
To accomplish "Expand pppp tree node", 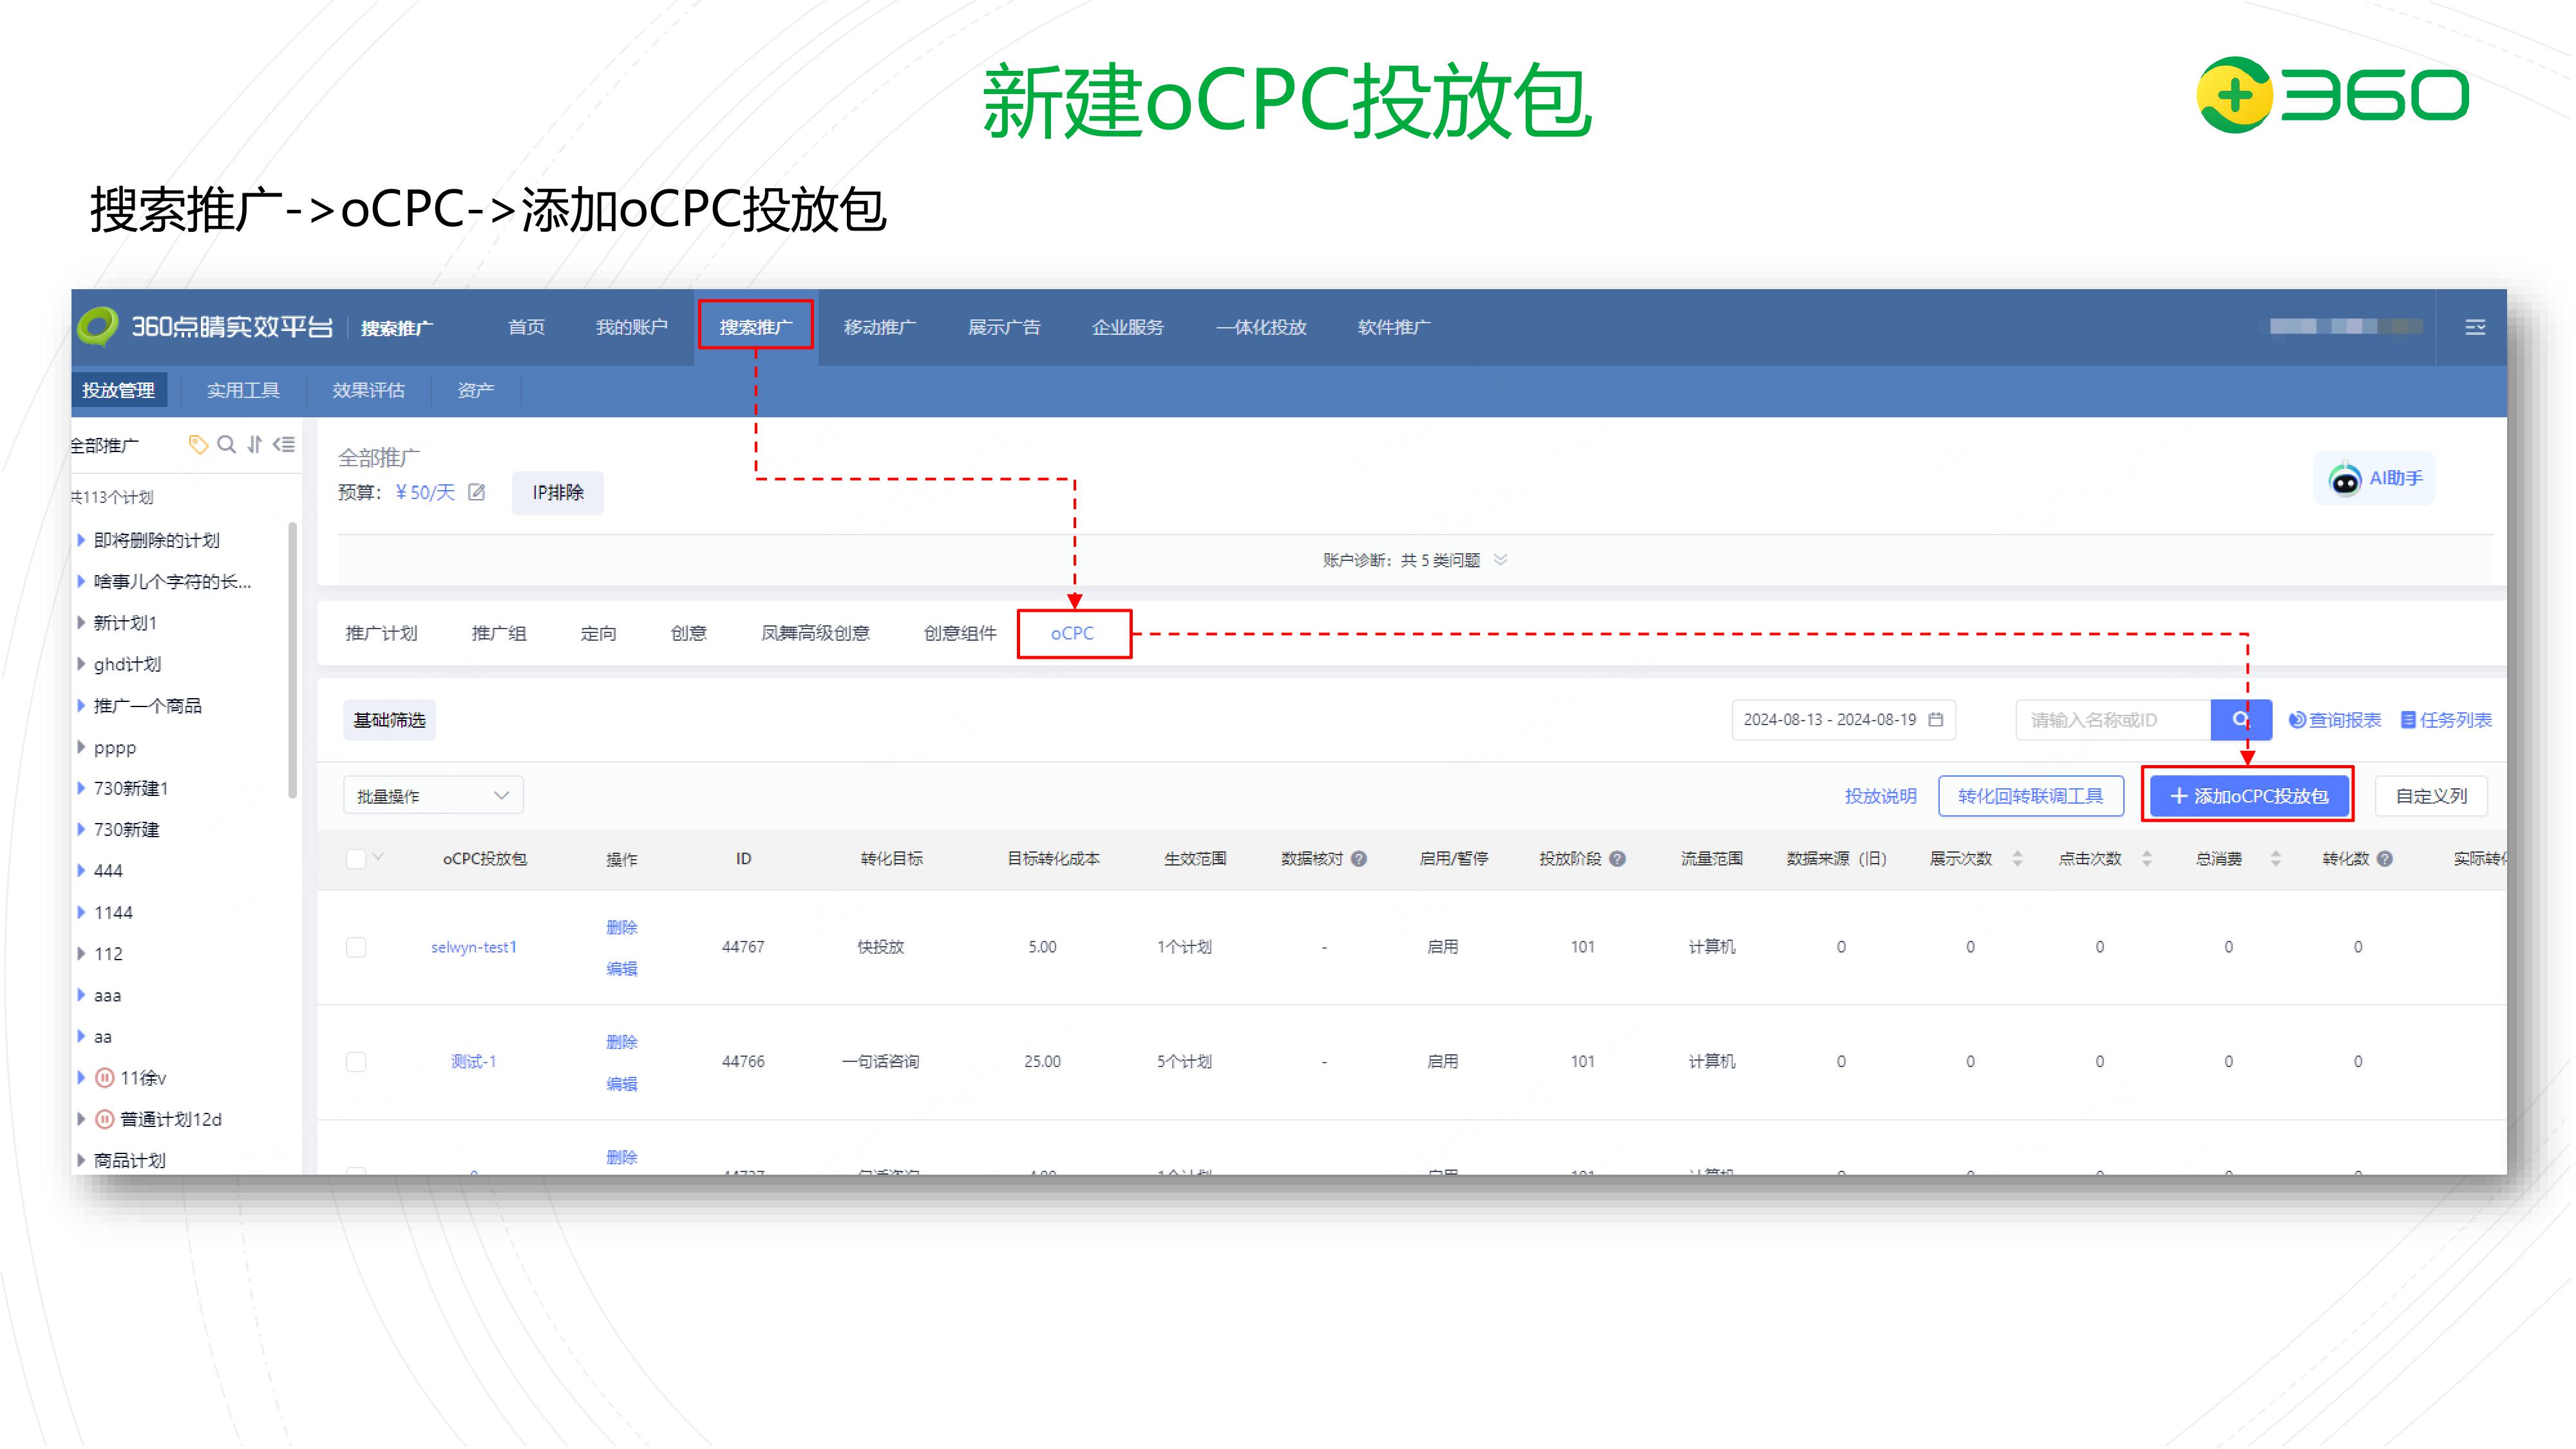I will coord(81,747).
